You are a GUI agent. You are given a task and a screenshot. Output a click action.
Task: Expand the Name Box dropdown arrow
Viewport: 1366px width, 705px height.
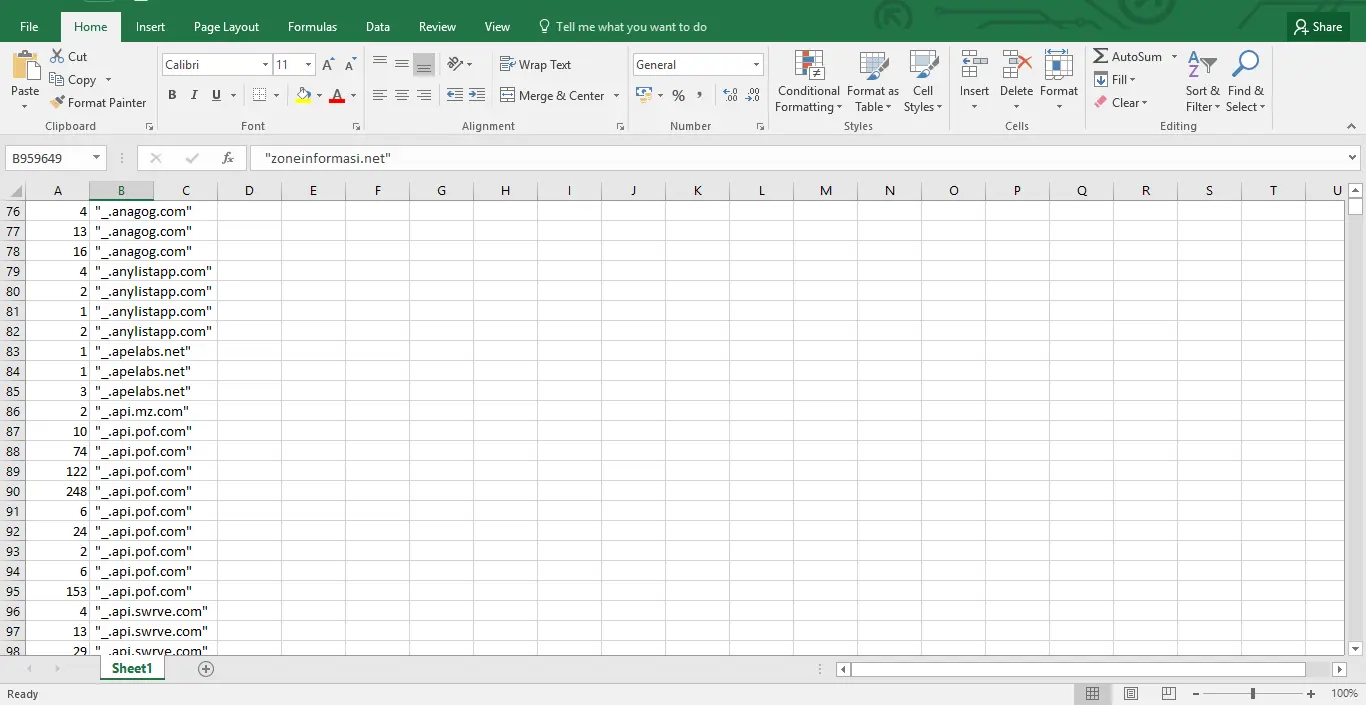pos(97,158)
